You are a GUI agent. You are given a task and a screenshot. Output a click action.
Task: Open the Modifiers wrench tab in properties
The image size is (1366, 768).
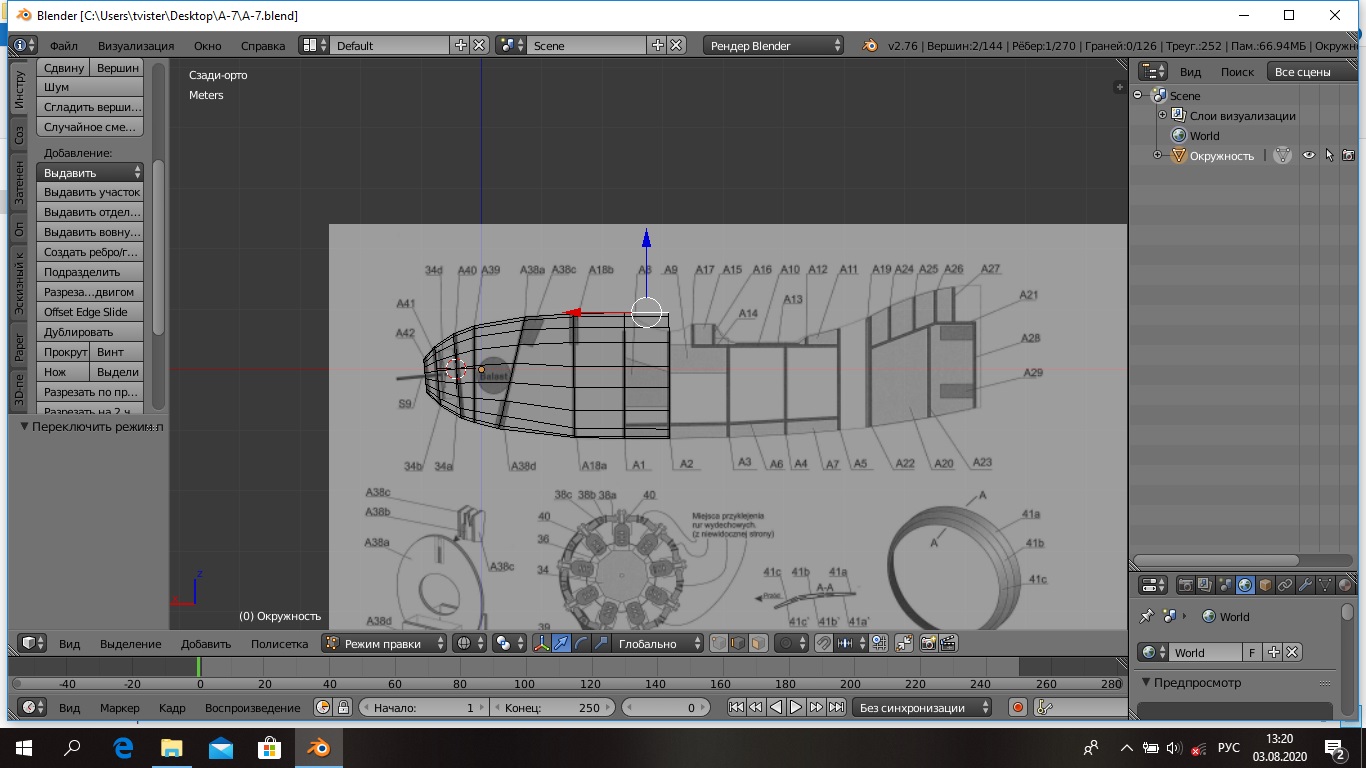1305,585
